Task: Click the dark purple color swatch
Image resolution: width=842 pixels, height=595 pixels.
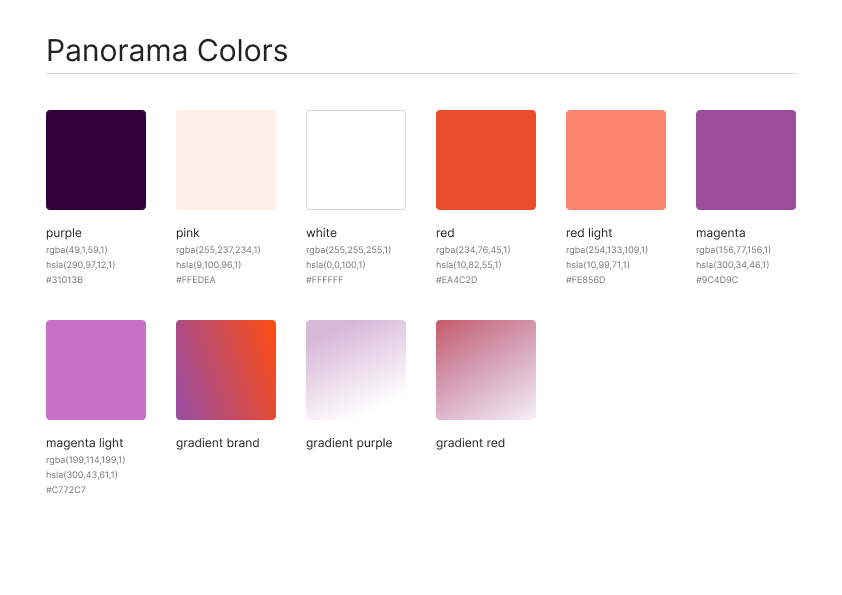Action: coord(96,160)
